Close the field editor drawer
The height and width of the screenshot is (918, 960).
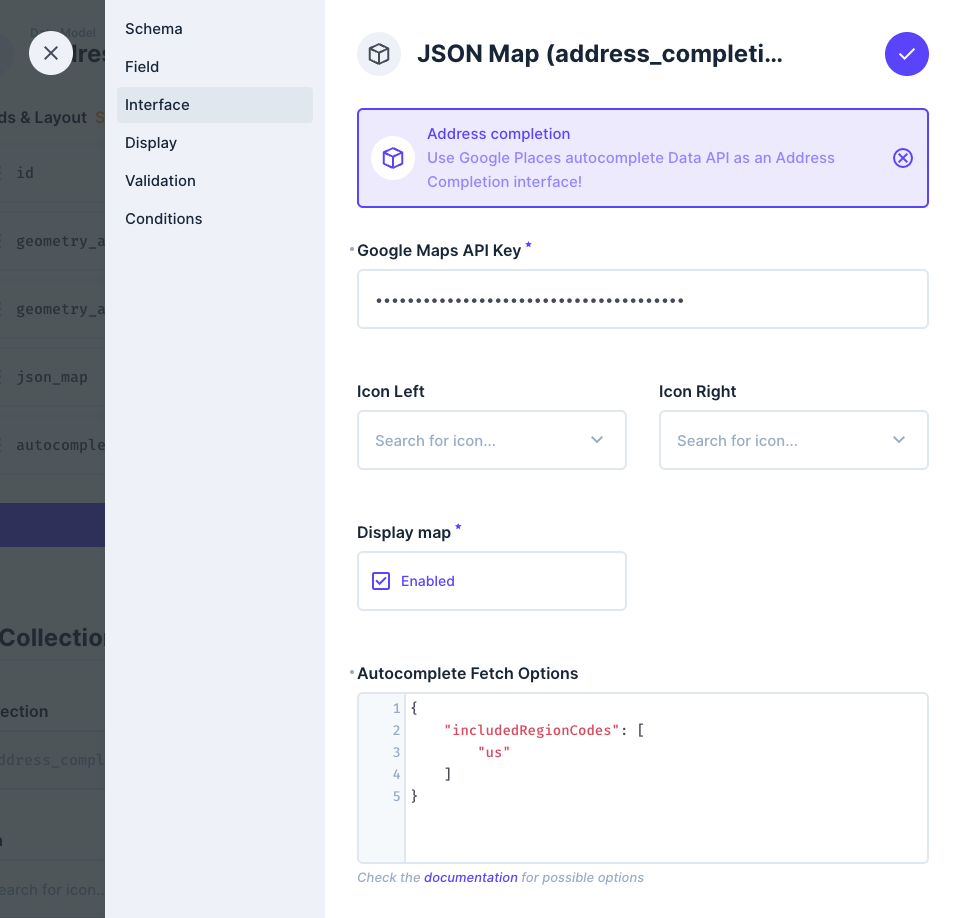coord(51,53)
